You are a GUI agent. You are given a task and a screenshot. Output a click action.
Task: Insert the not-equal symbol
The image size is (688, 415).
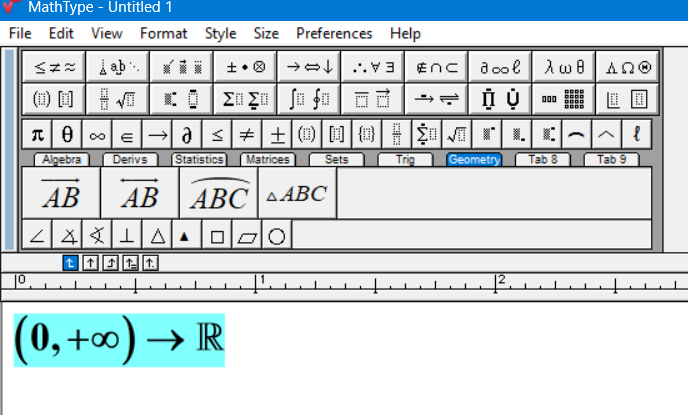[247, 134]
